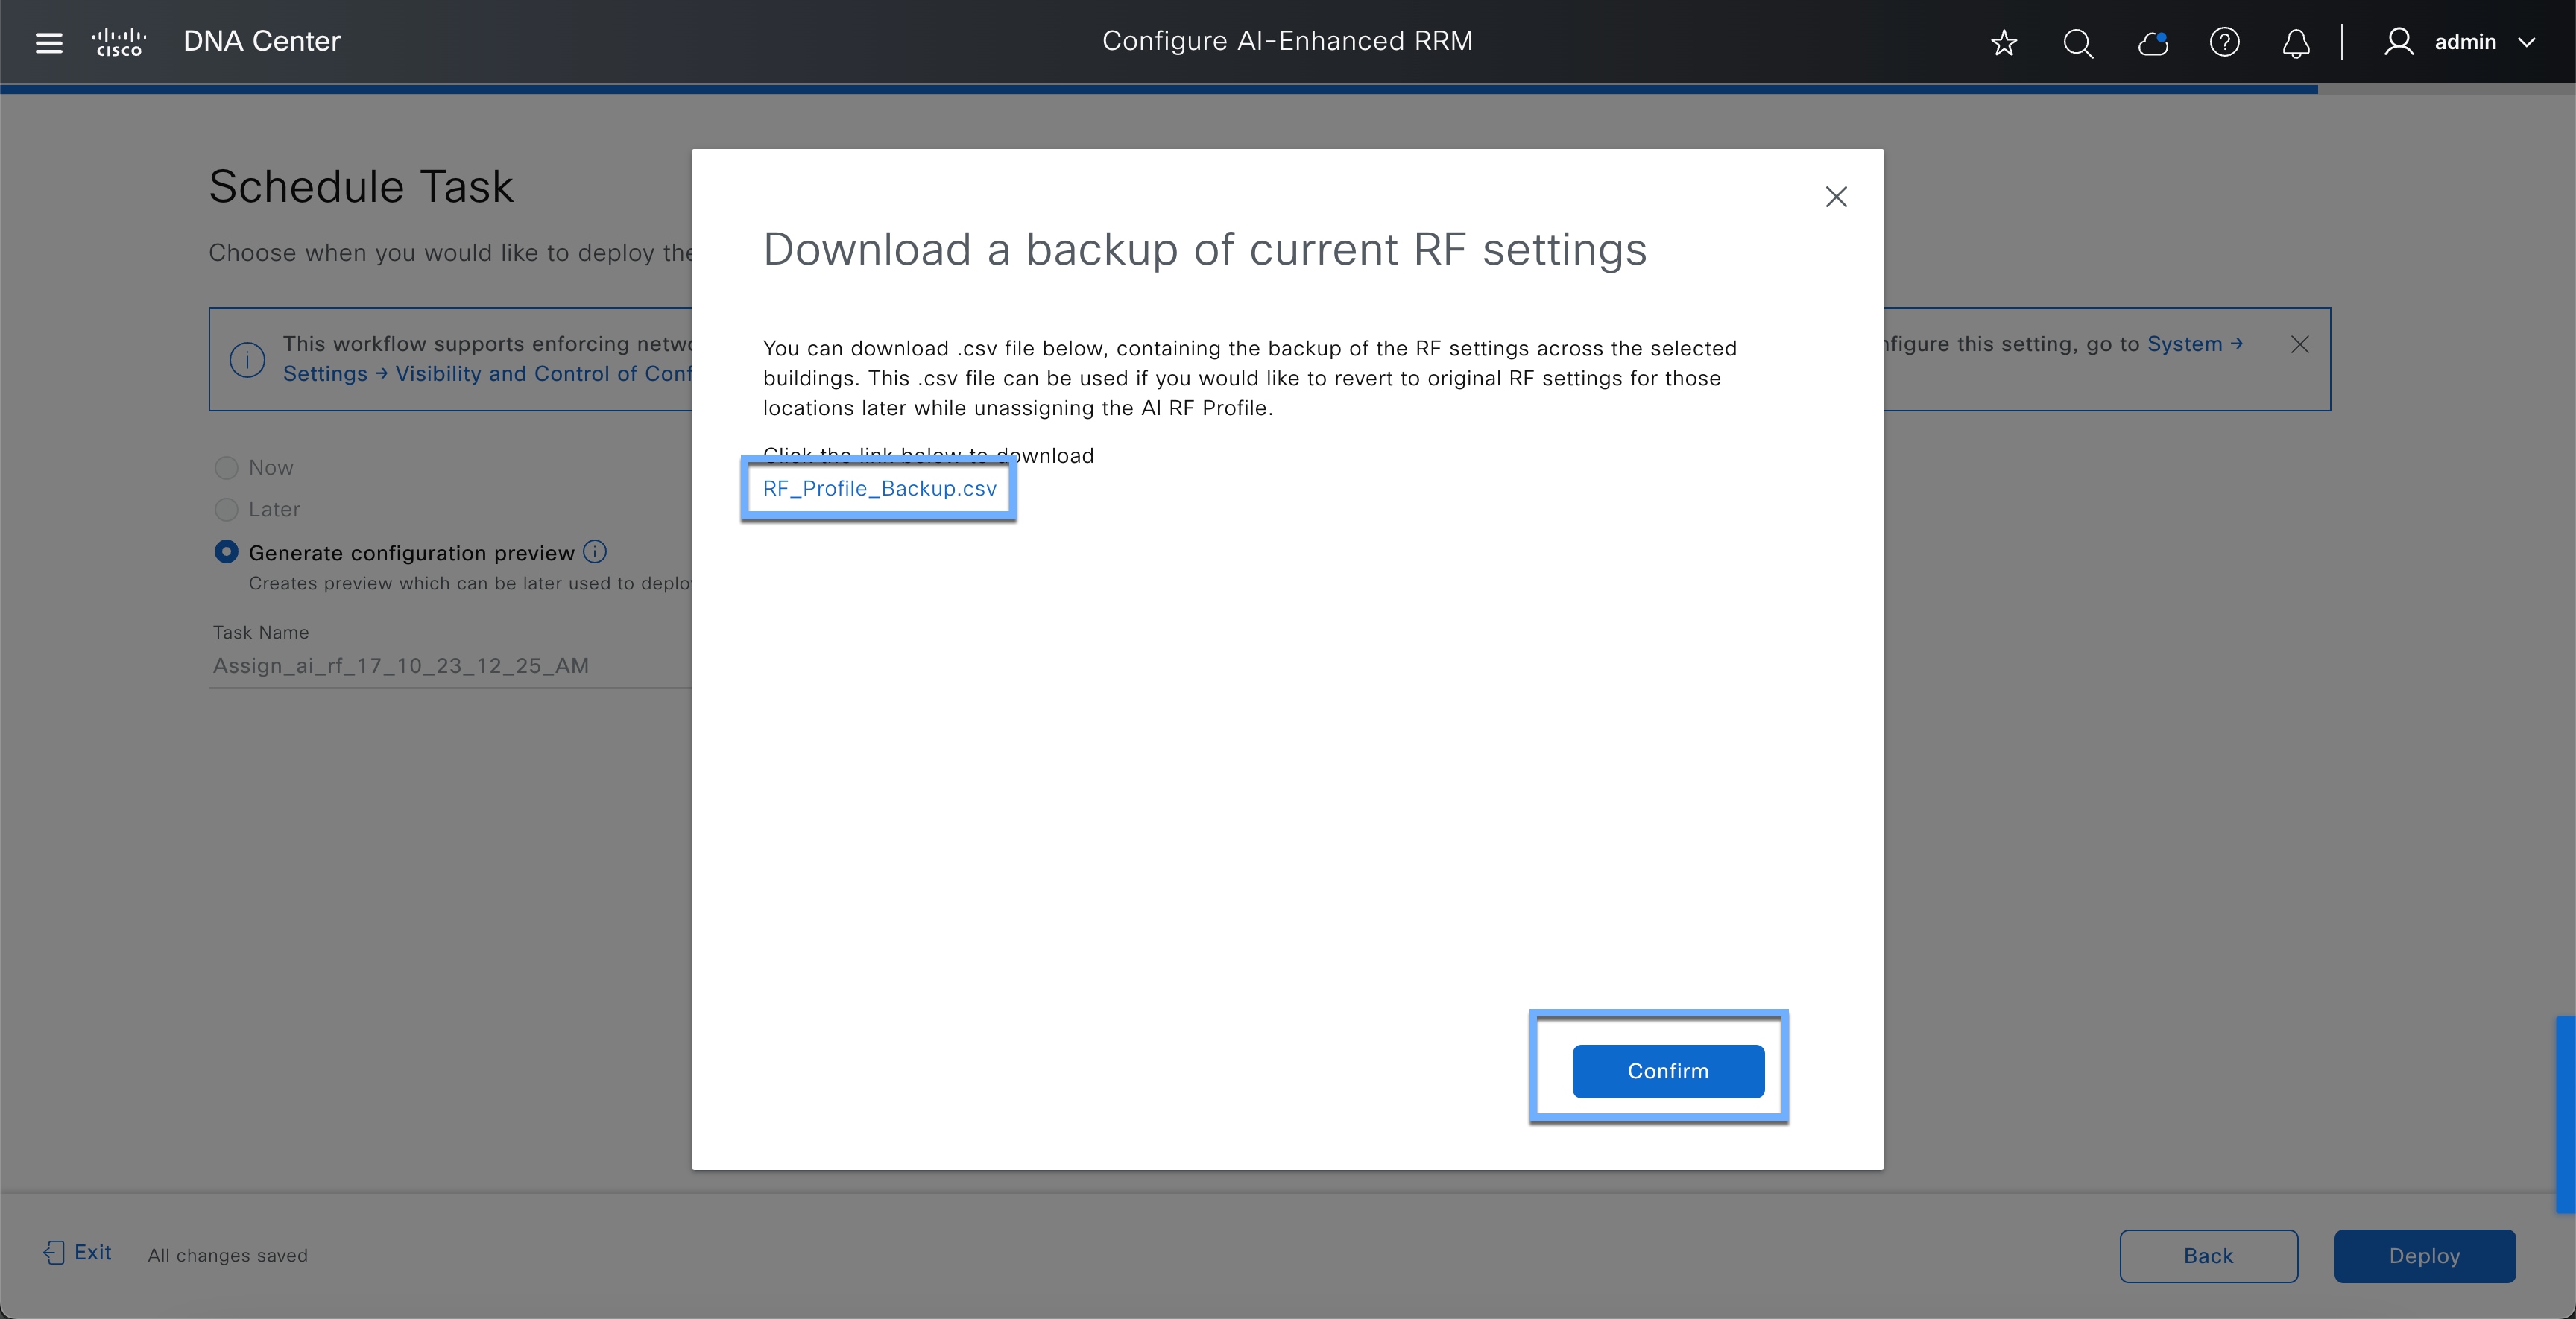The width and height of the screenshot is (2576, 1319).
Task: Click the Deploy button
Action: 2425,1255
